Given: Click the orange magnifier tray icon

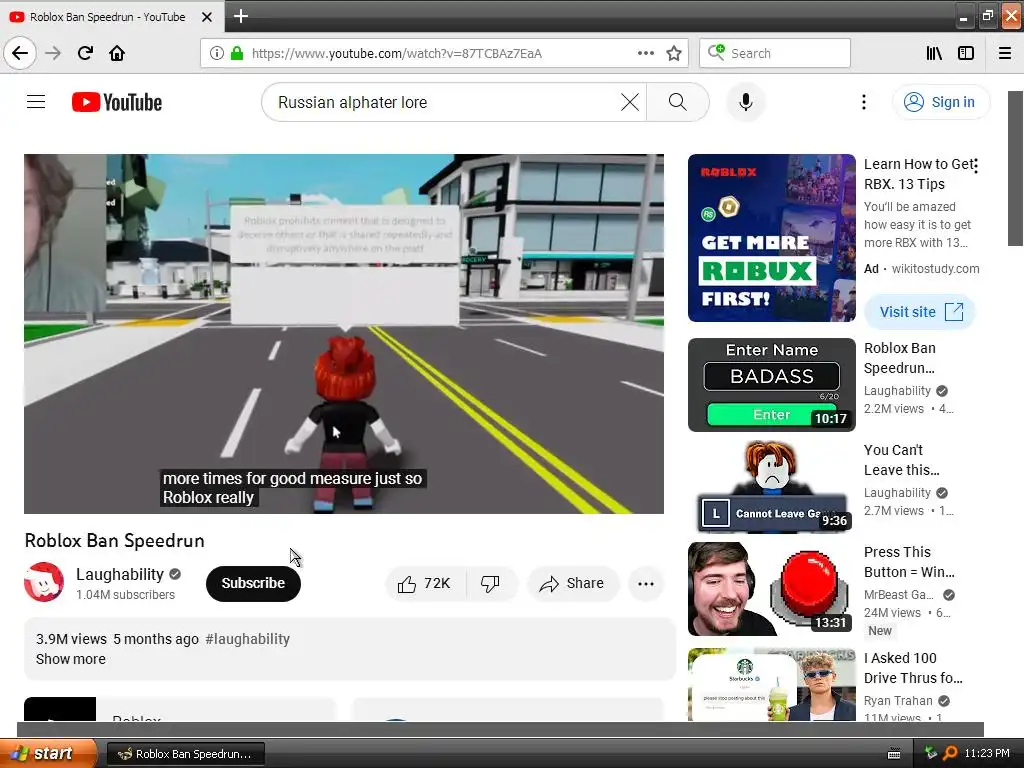Looking at the screenshot, I should coord(950,753).
